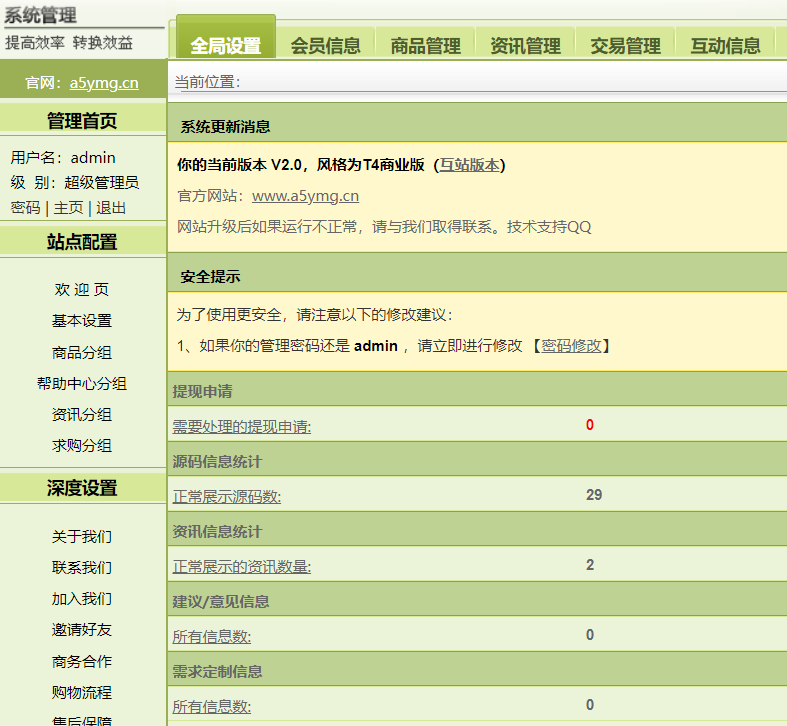The height and width of the screenshot is (726, 787).
Task: Select 帮助中心分组 from the sidebar
Action: coord(82,383)
